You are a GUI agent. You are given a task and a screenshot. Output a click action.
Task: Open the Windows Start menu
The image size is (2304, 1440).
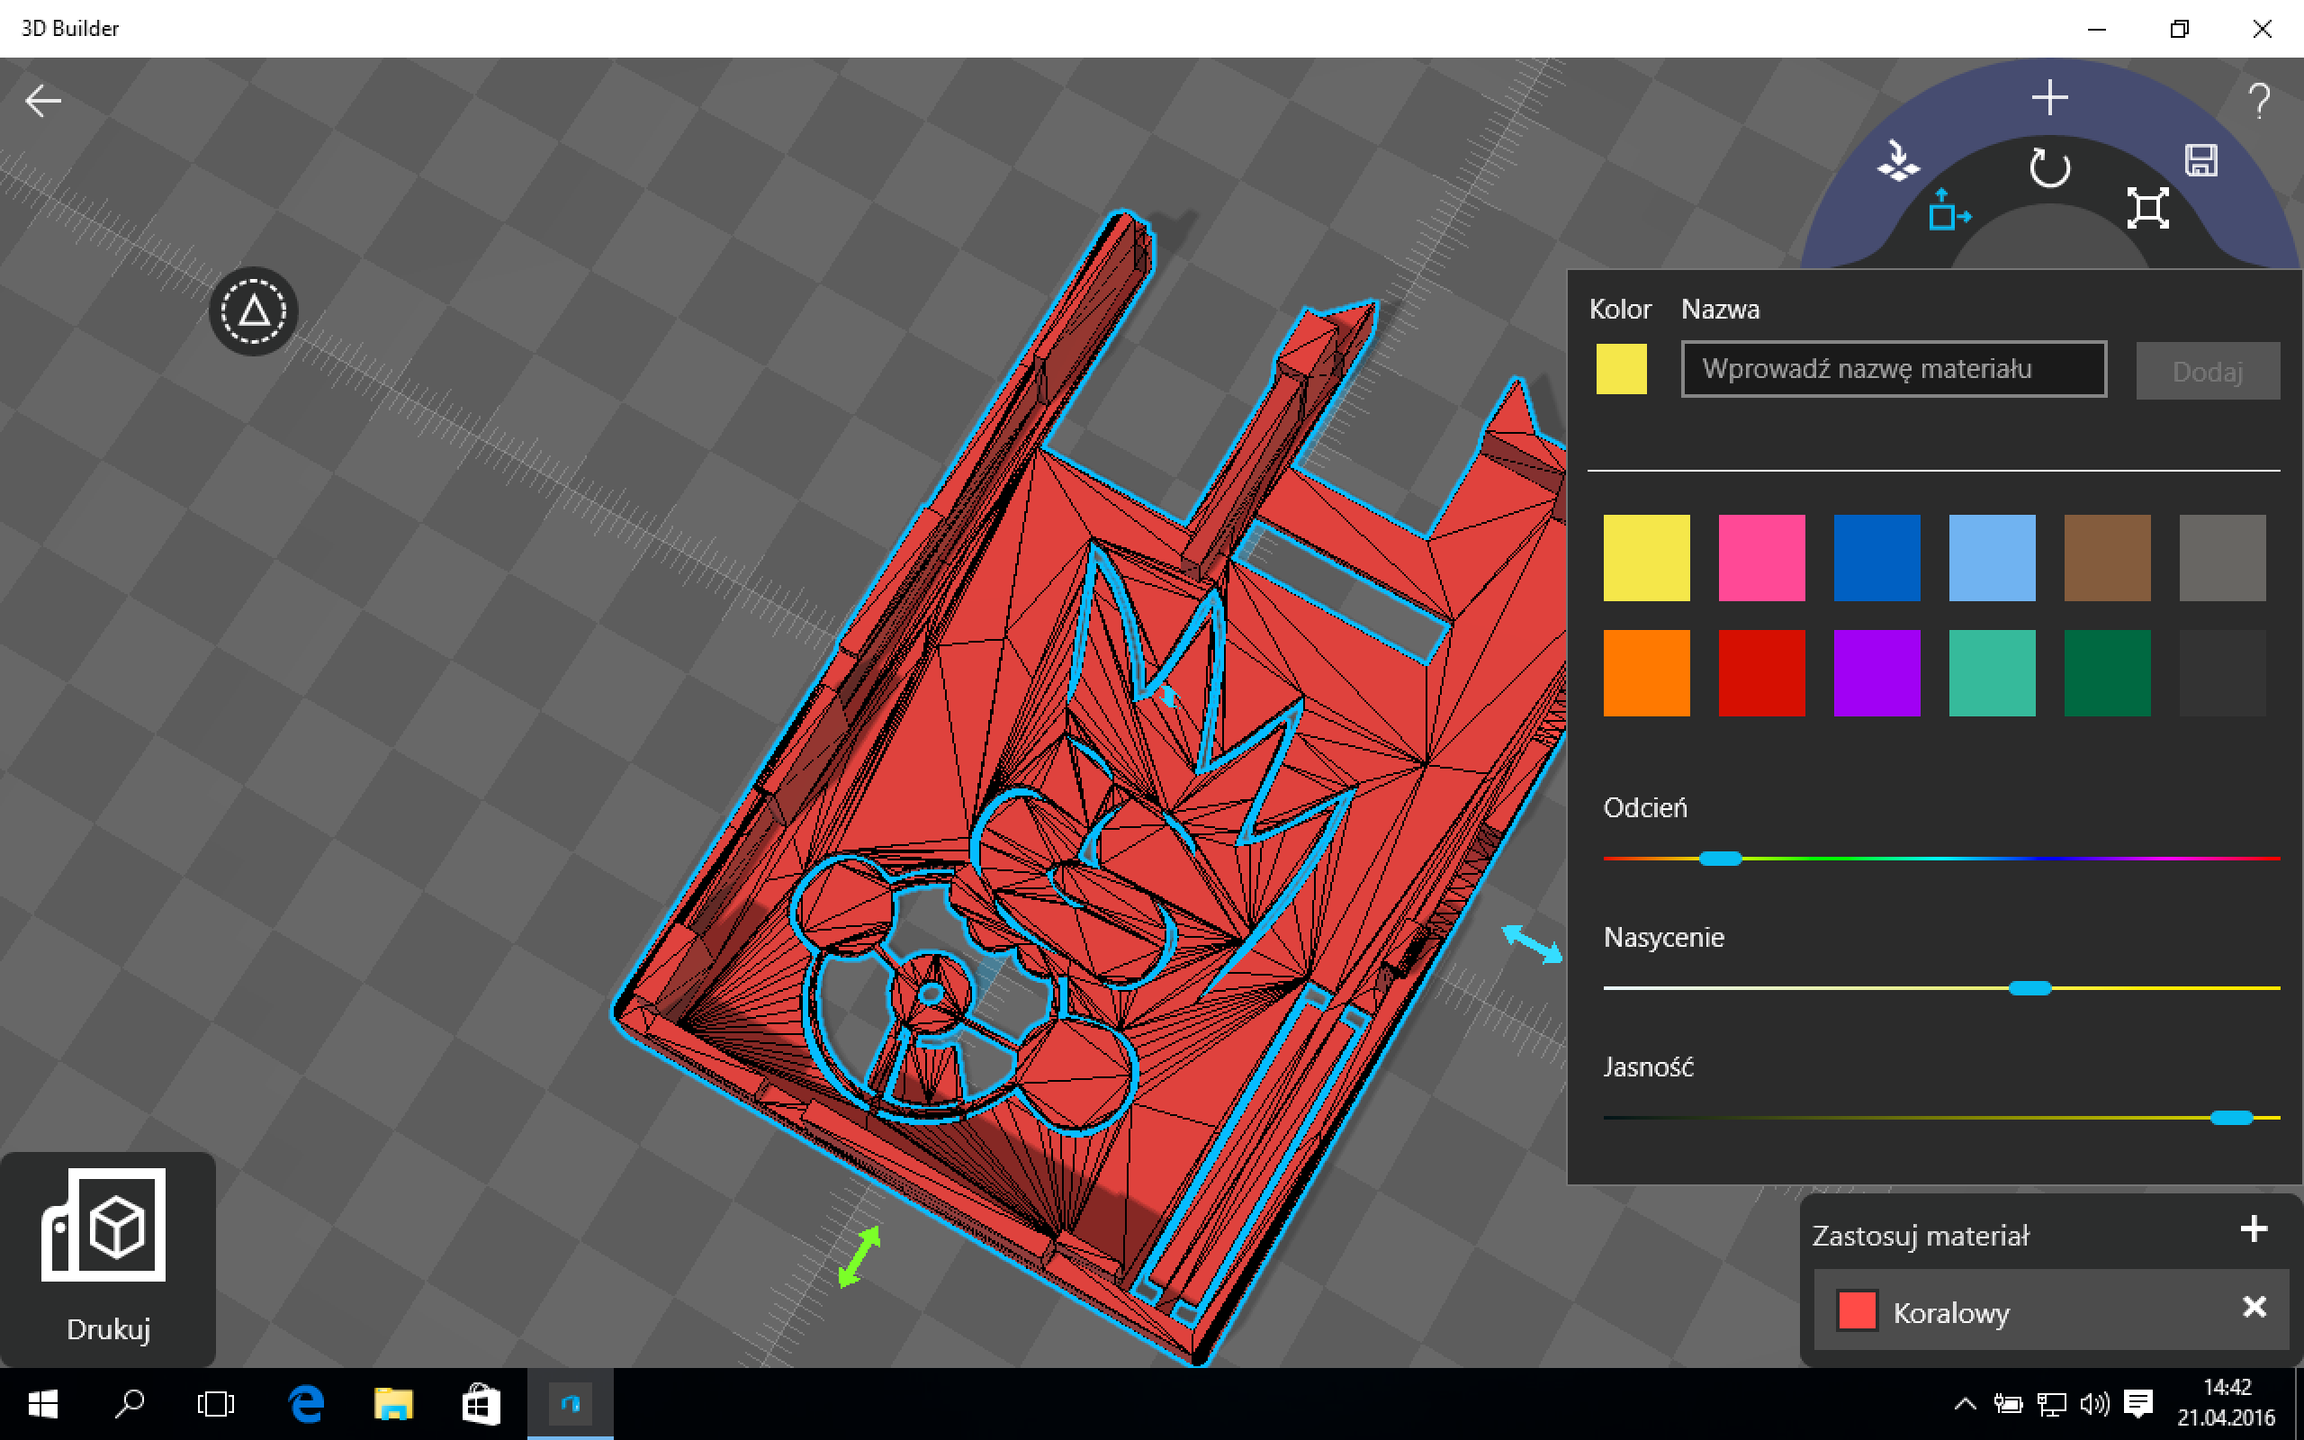tap(43, 1404)
